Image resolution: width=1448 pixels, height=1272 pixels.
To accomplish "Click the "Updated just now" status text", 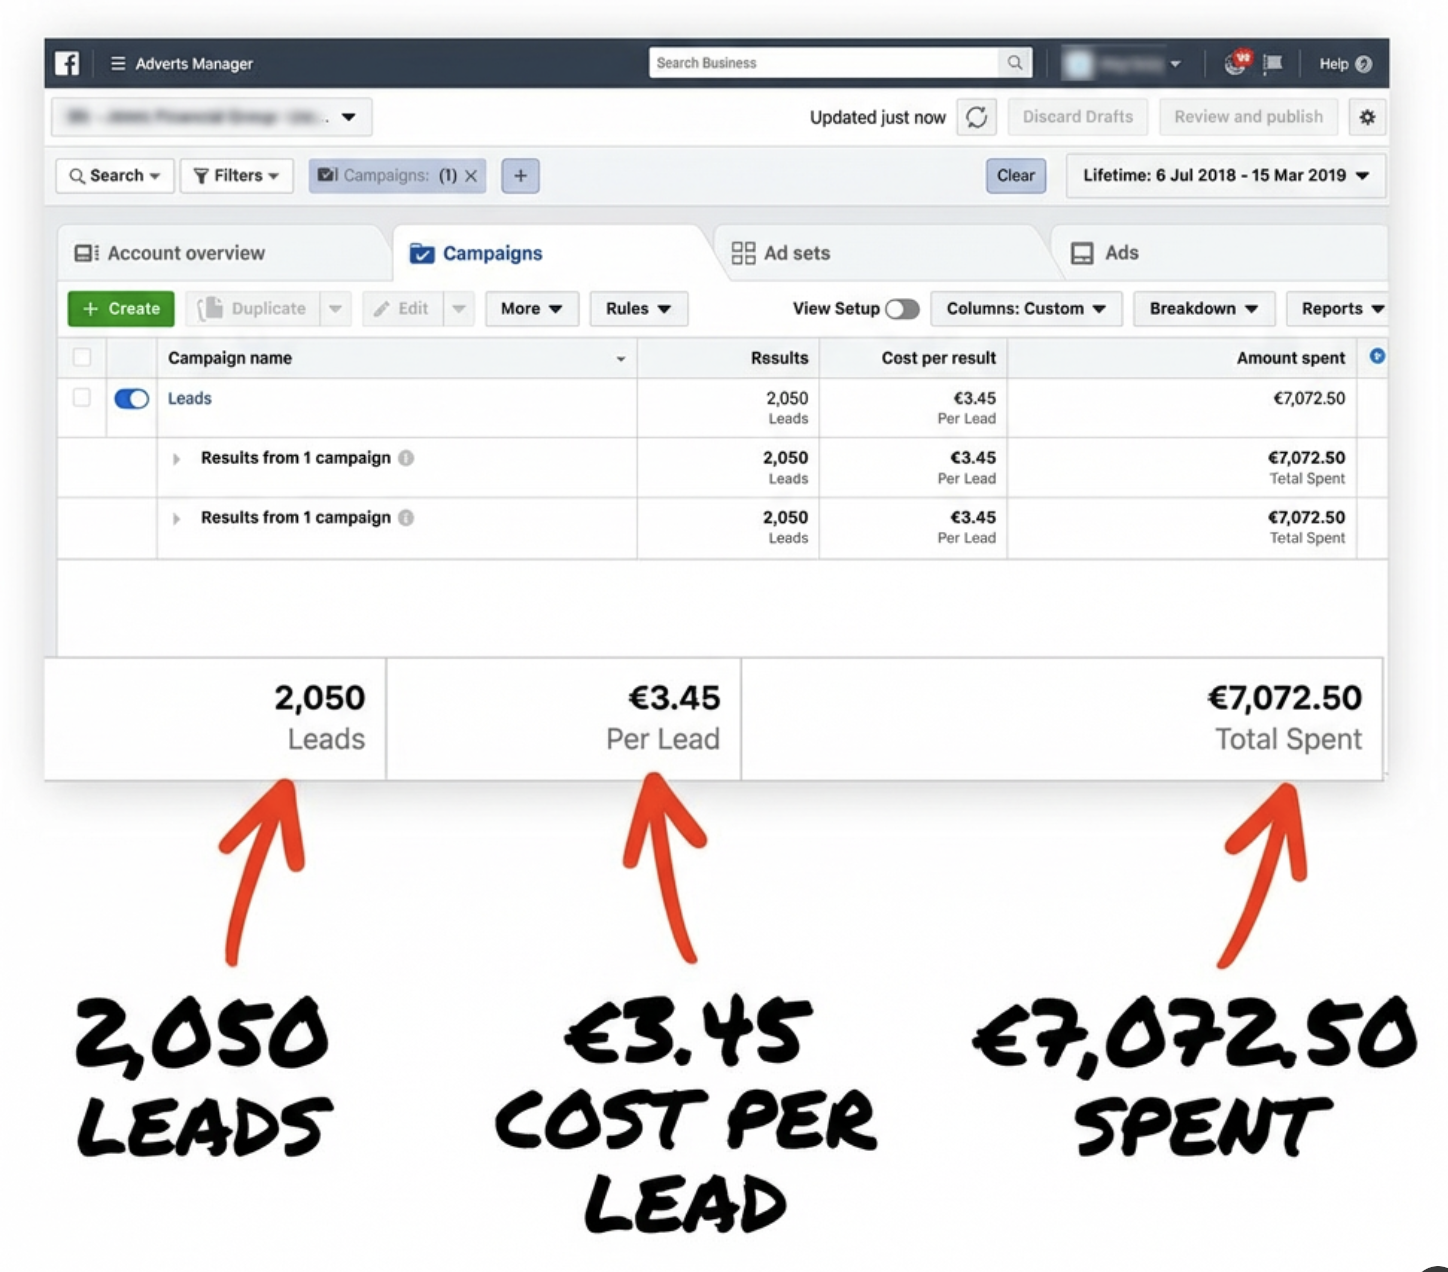I will (878, 118).
